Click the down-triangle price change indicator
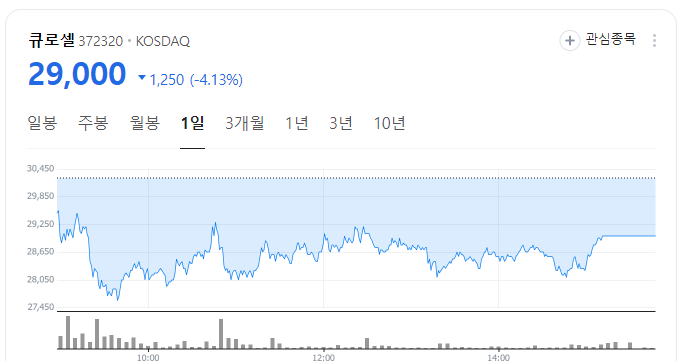685x361 pixels. tap(142, 78)
